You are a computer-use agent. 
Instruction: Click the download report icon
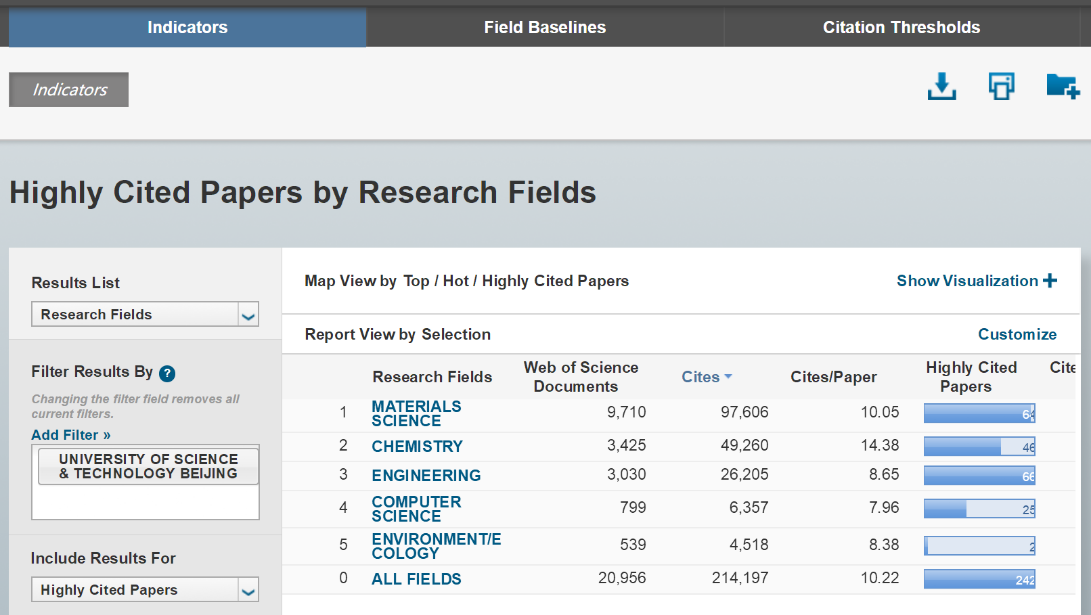[x=941, y=87]
